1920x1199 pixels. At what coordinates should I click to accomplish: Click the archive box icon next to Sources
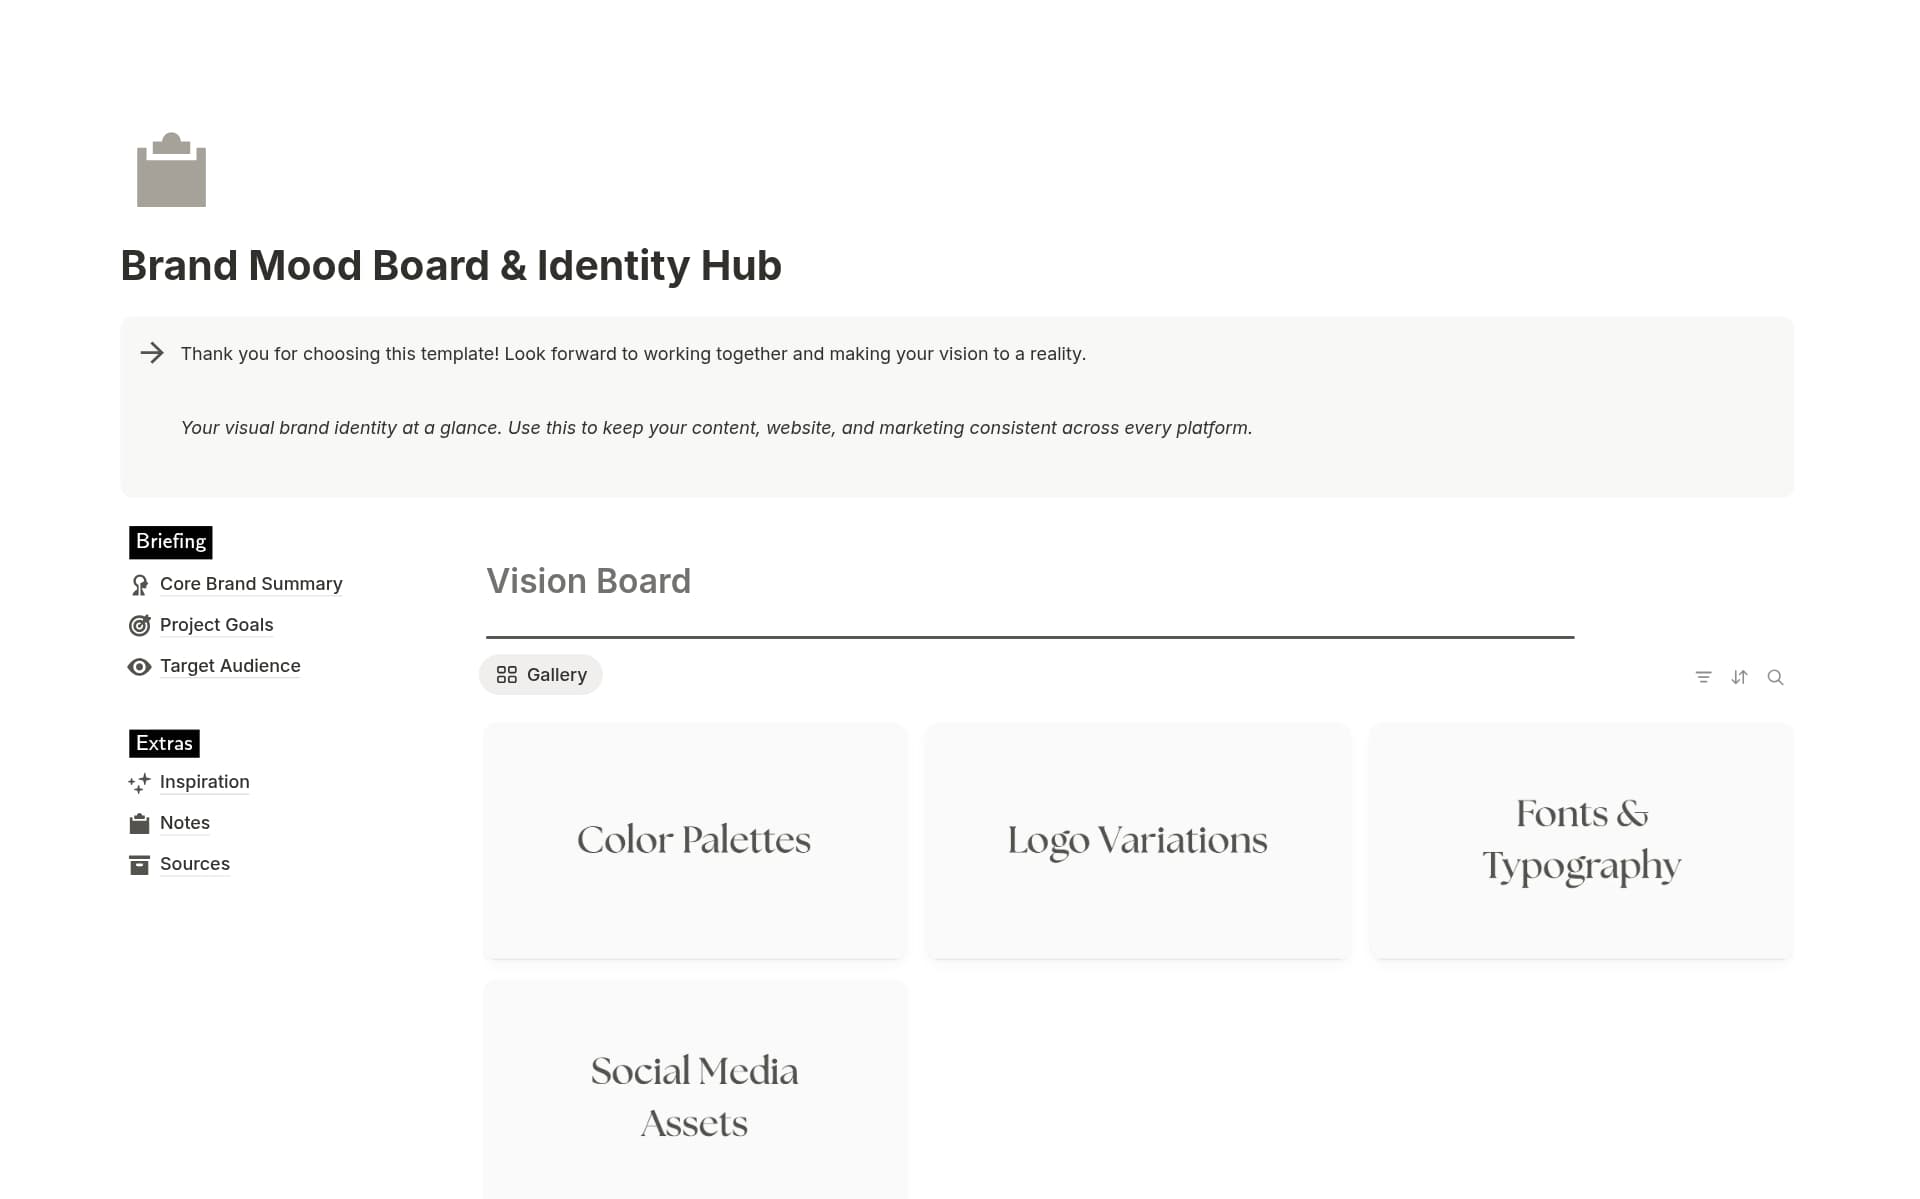(x=139, y=863)
